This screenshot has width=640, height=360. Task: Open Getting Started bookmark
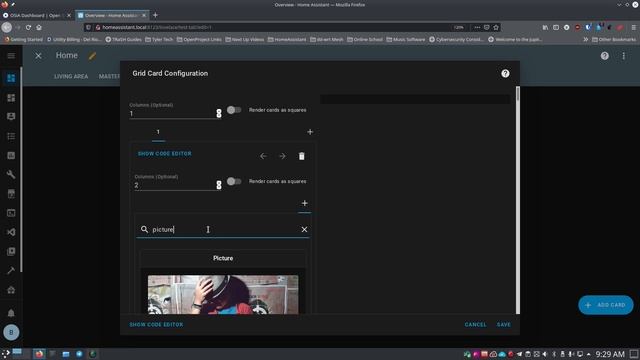tap(23, 40)
